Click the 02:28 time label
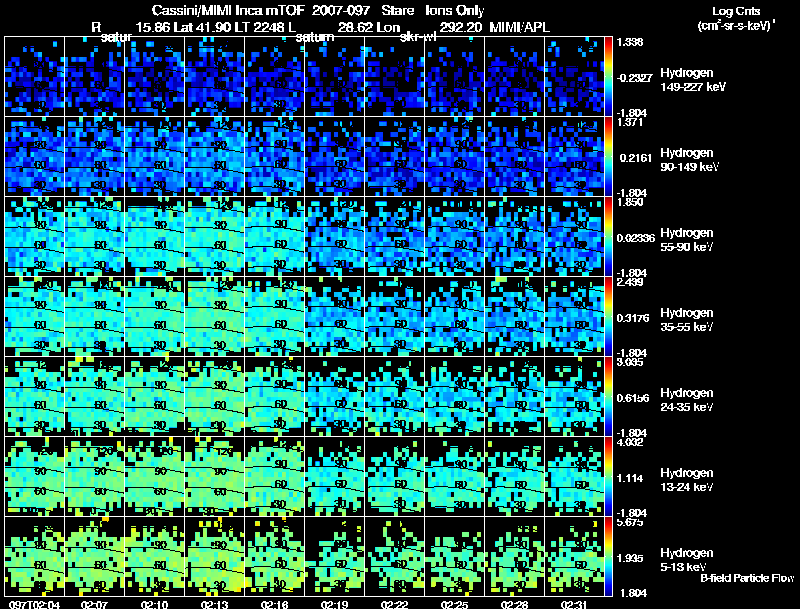 pos(514,605)
